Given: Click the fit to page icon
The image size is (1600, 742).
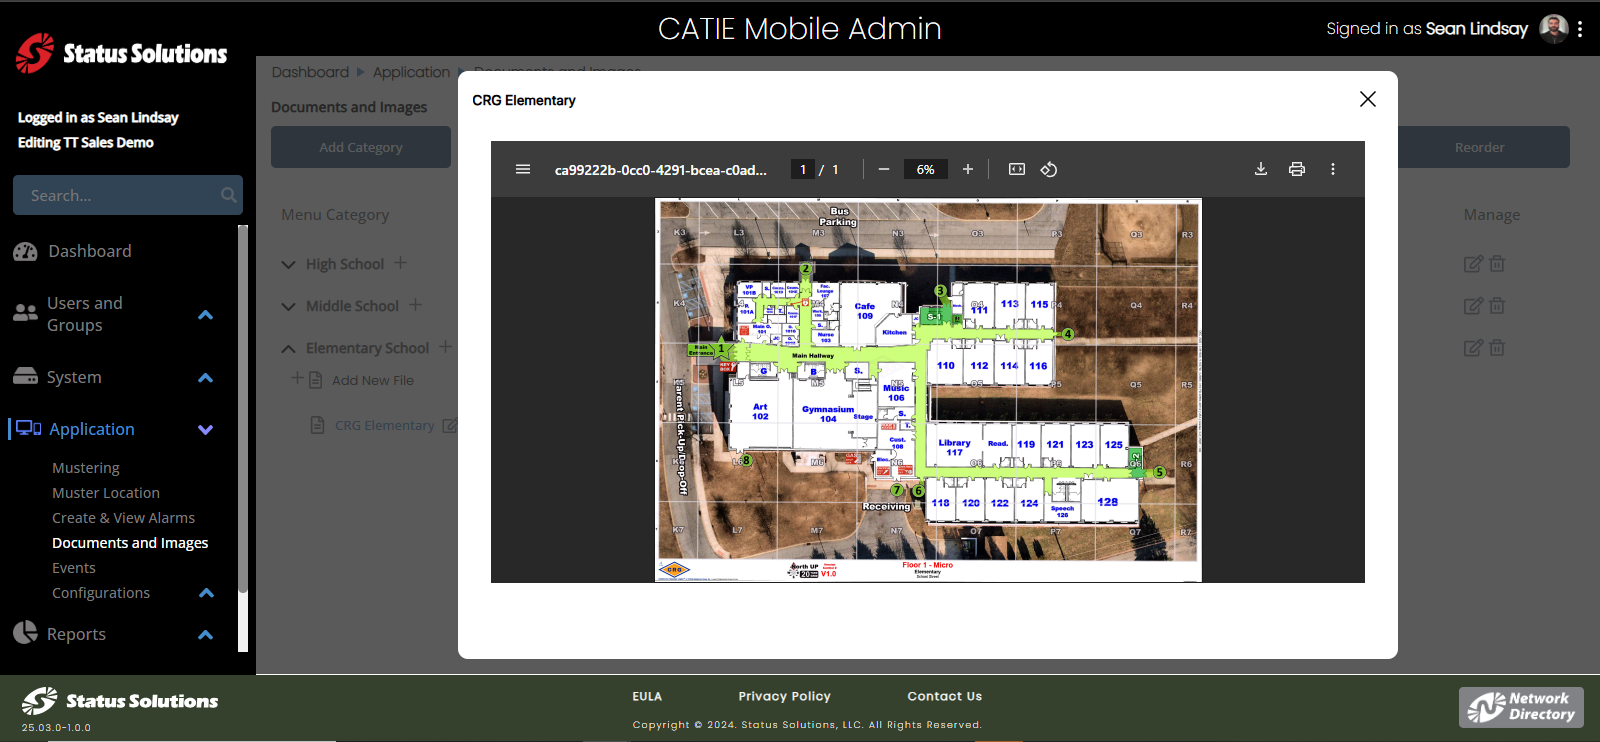Looking at the screenshot, I should click(x=1017, y=169).
